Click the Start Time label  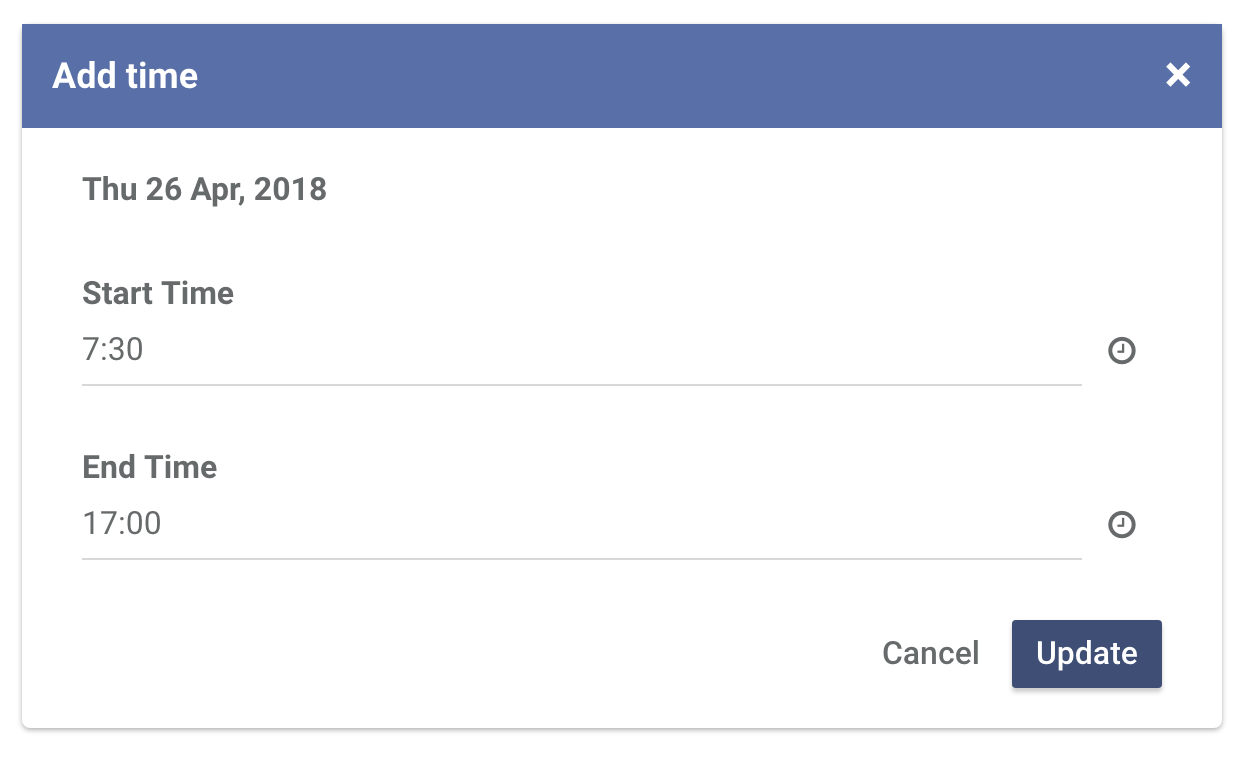tap(158, 293)
